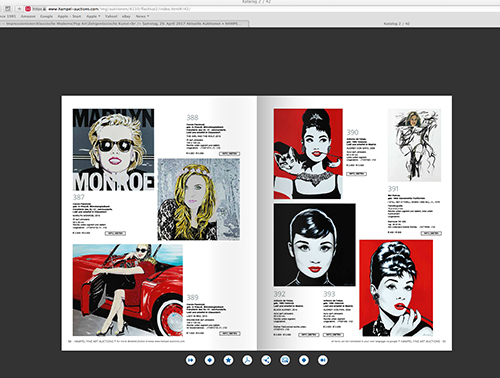The height and width of the screenshot is (378, 500).
Task: Click the share icon in viewer toolbar
Action: tap(266, 360)
